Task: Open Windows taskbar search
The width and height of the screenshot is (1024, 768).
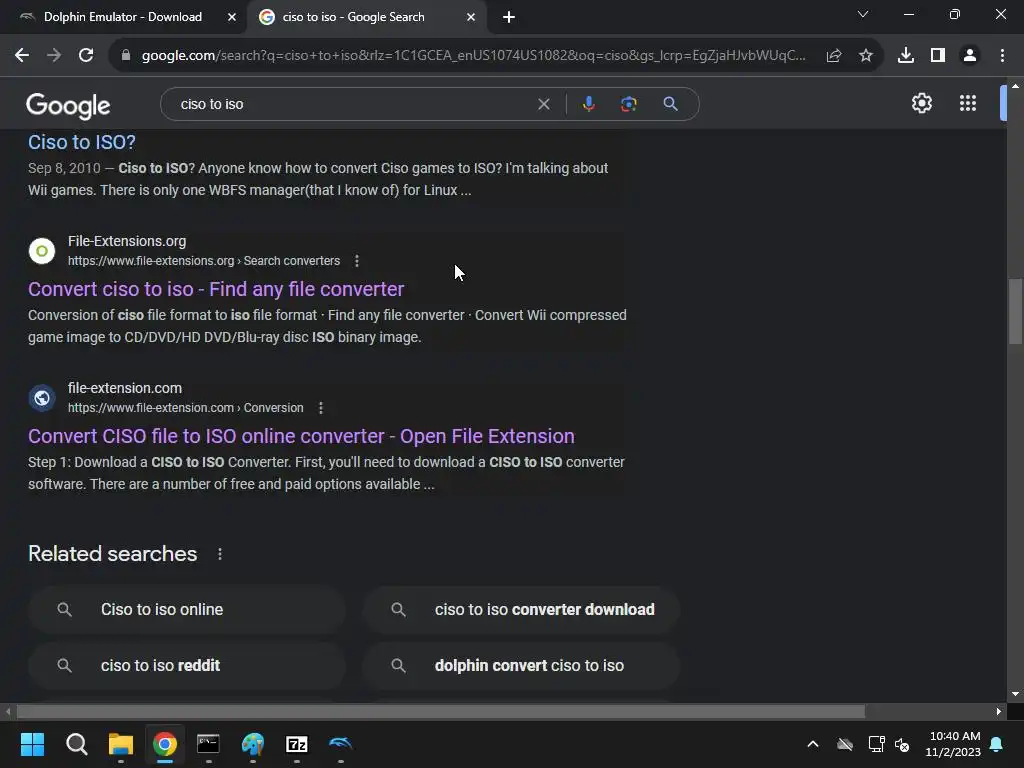Action: (76, 744)
